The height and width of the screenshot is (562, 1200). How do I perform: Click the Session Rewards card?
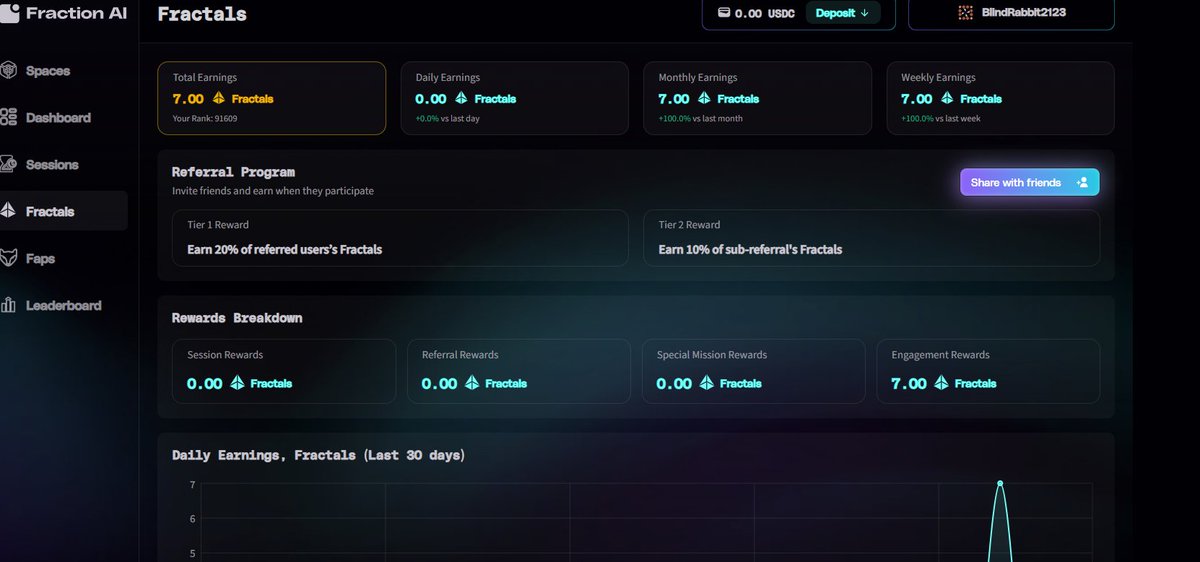coord(284,371)
